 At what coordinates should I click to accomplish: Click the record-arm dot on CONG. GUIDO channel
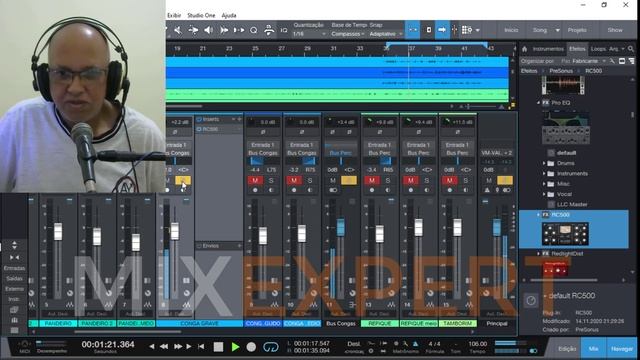tap(255, 190)
